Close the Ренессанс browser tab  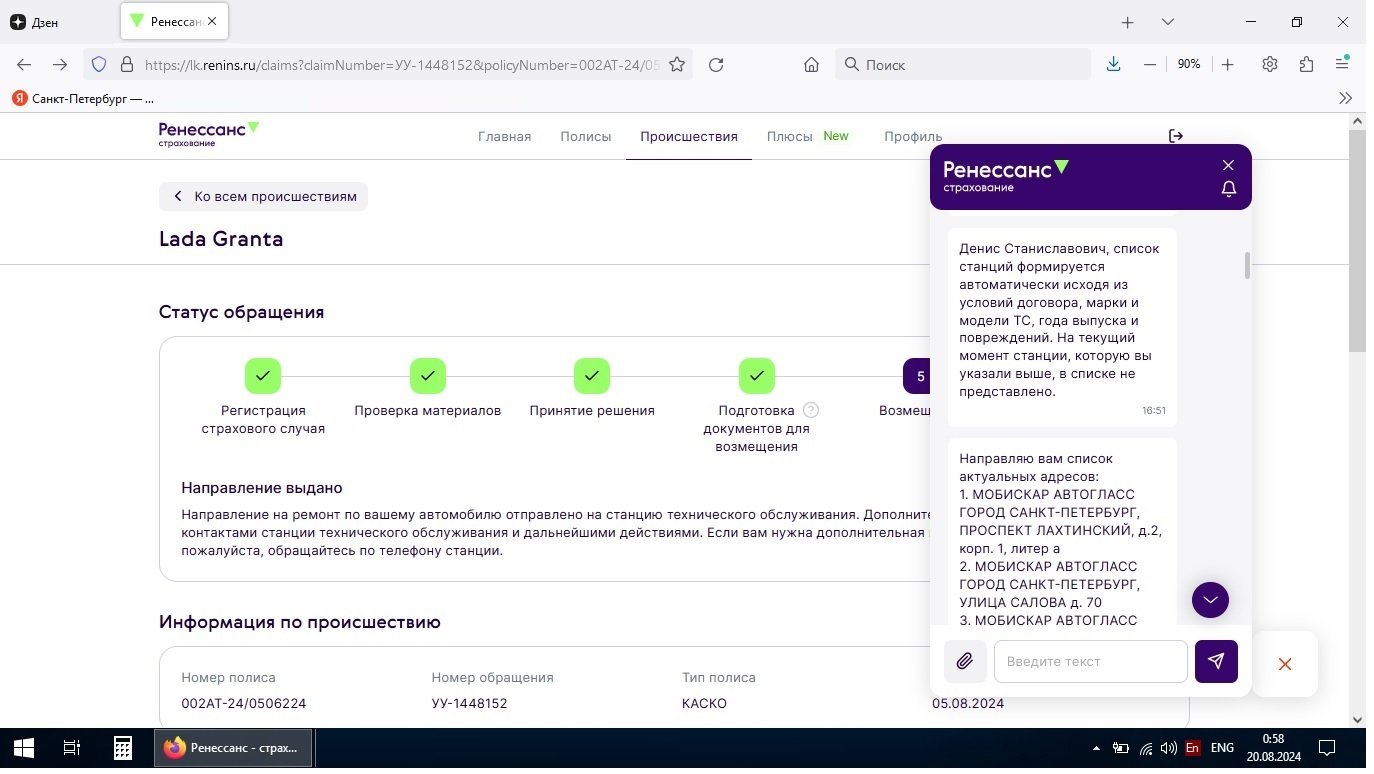point(212,21)
